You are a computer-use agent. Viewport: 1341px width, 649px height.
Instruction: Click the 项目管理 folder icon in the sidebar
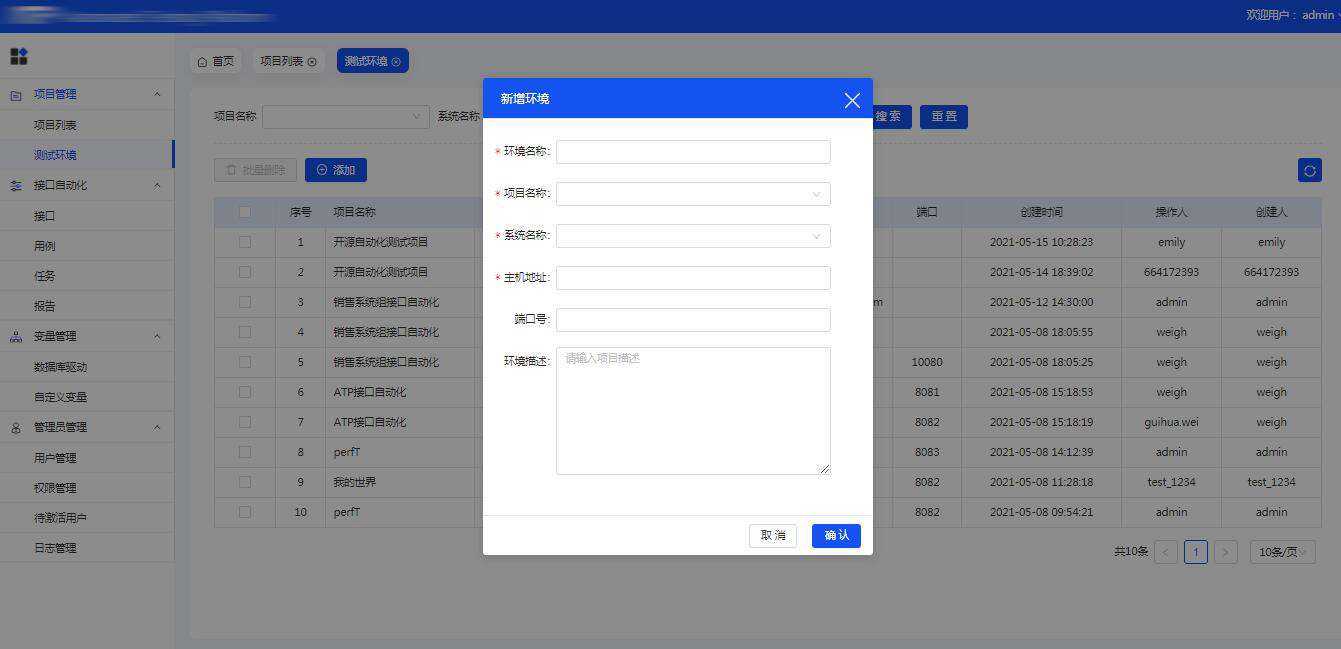pyautogui.click(x=15, y=95)
